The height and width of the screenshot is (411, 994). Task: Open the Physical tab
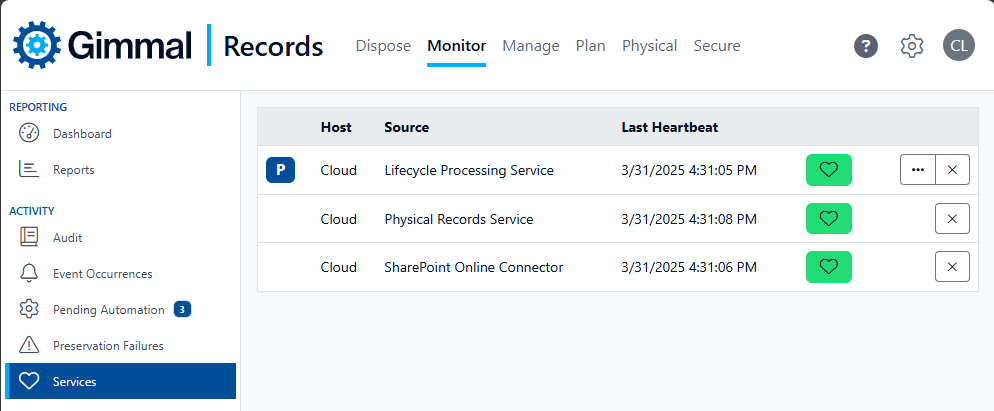pyautogui.click(x=649, y=46)
